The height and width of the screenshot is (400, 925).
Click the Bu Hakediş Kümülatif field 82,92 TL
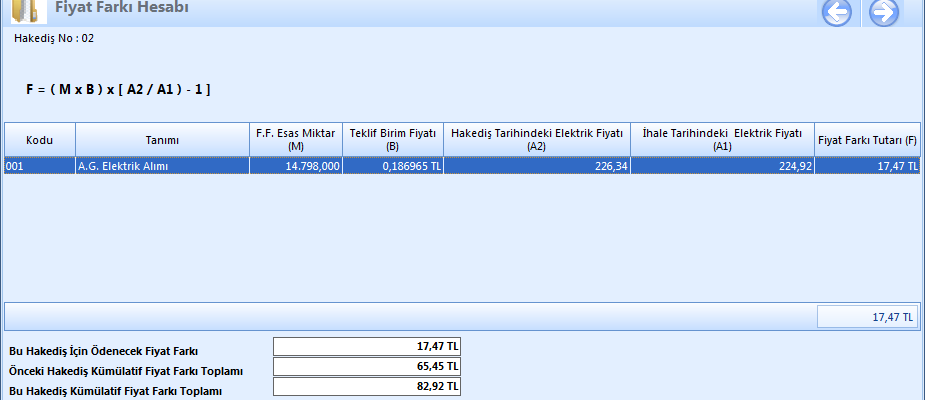pos(367,386)
